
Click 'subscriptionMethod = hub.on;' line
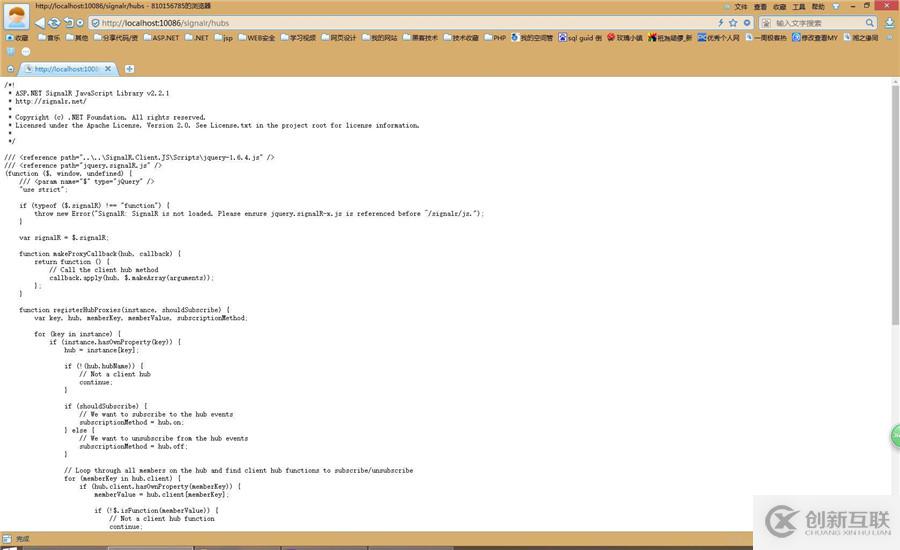pos(131,422)
